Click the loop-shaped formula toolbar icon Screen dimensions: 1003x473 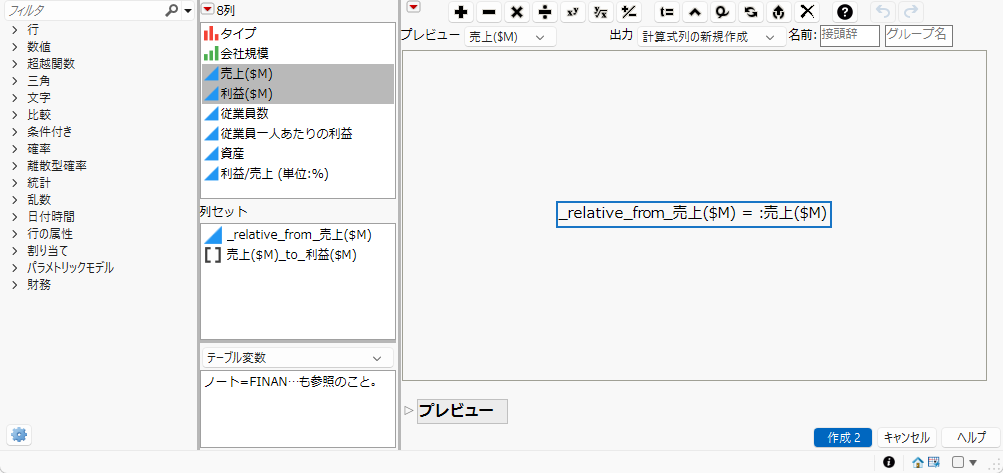723,12
